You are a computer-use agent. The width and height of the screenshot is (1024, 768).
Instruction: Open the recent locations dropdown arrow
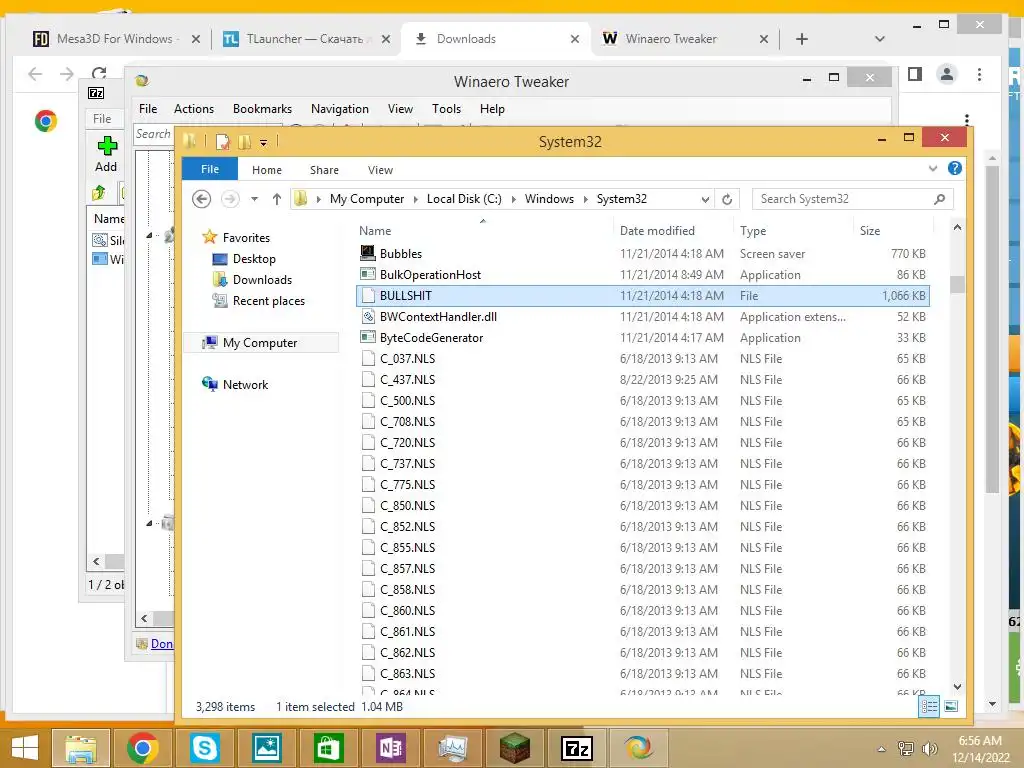[x=255, y=199]
